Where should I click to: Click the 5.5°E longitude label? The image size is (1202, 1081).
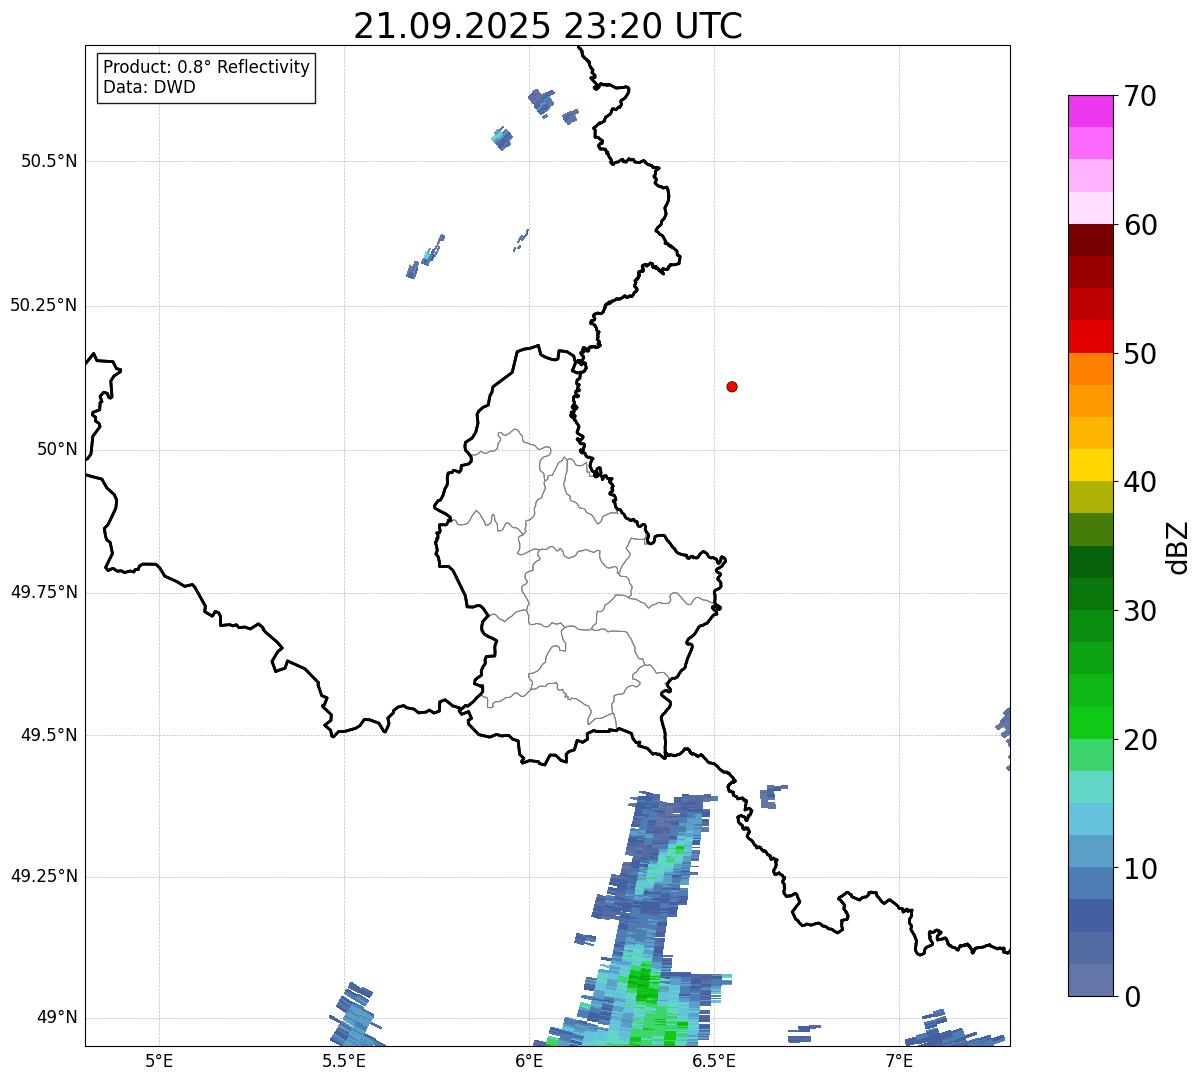point(344,1060)
